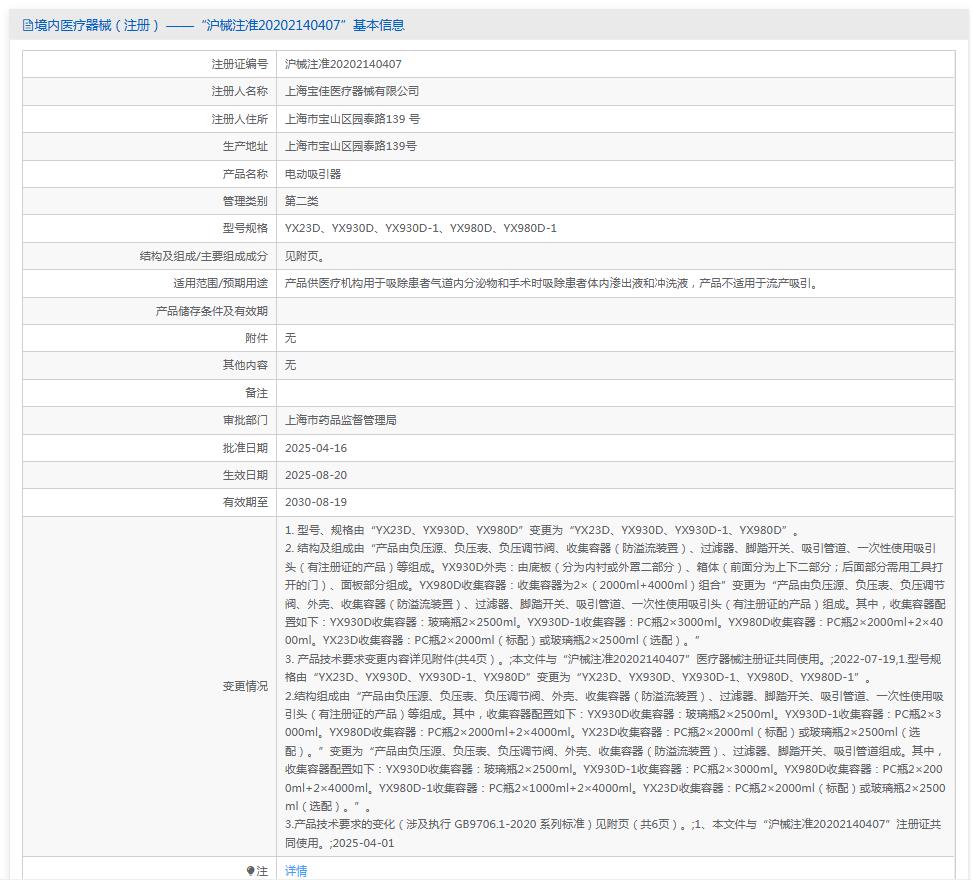Click the 见附页 value for structure composition
Image resolution: width=971 pixels, height=884 pixels.
pos(304,256)
